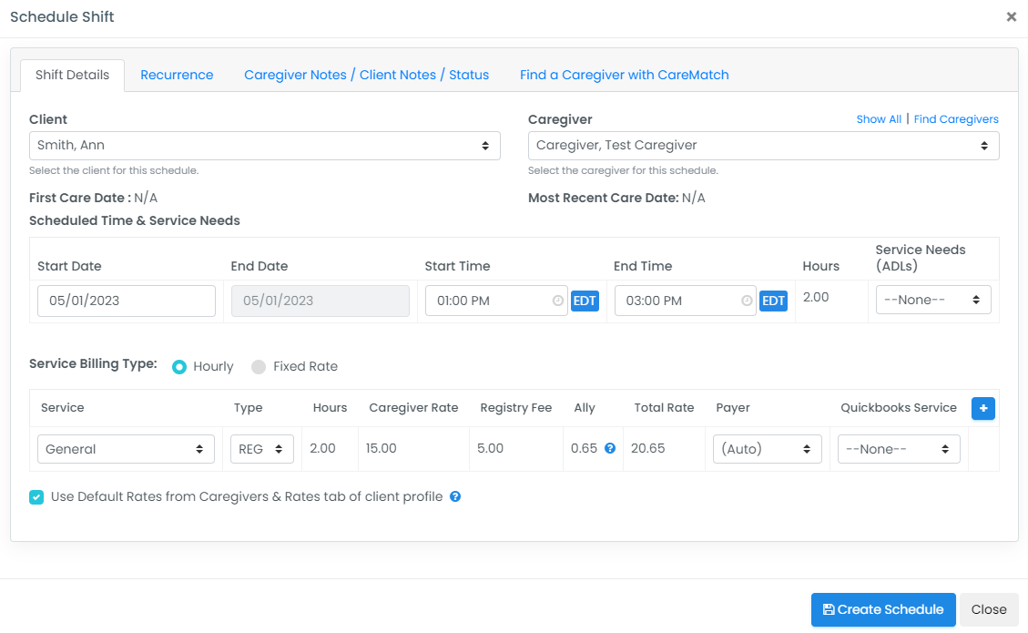The width and height of the screenshot is (1028, 633).
Task: Click the Close button at the bottom
Action: [989, 609]
